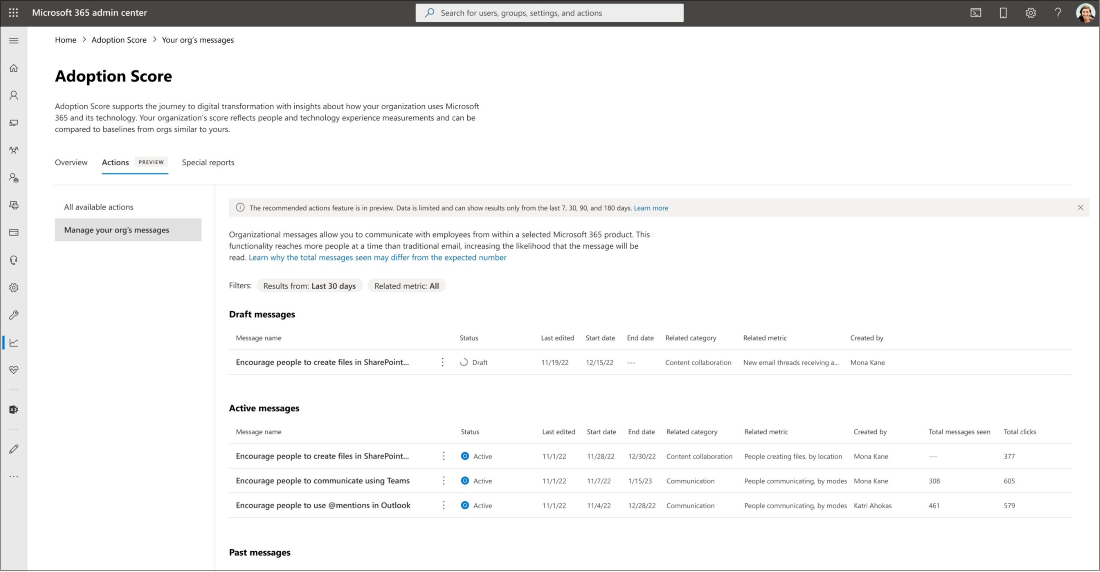Screen dimensions: 1100x572
Task: Click the search box for users and groups
Action: click(x=549, y=13)
